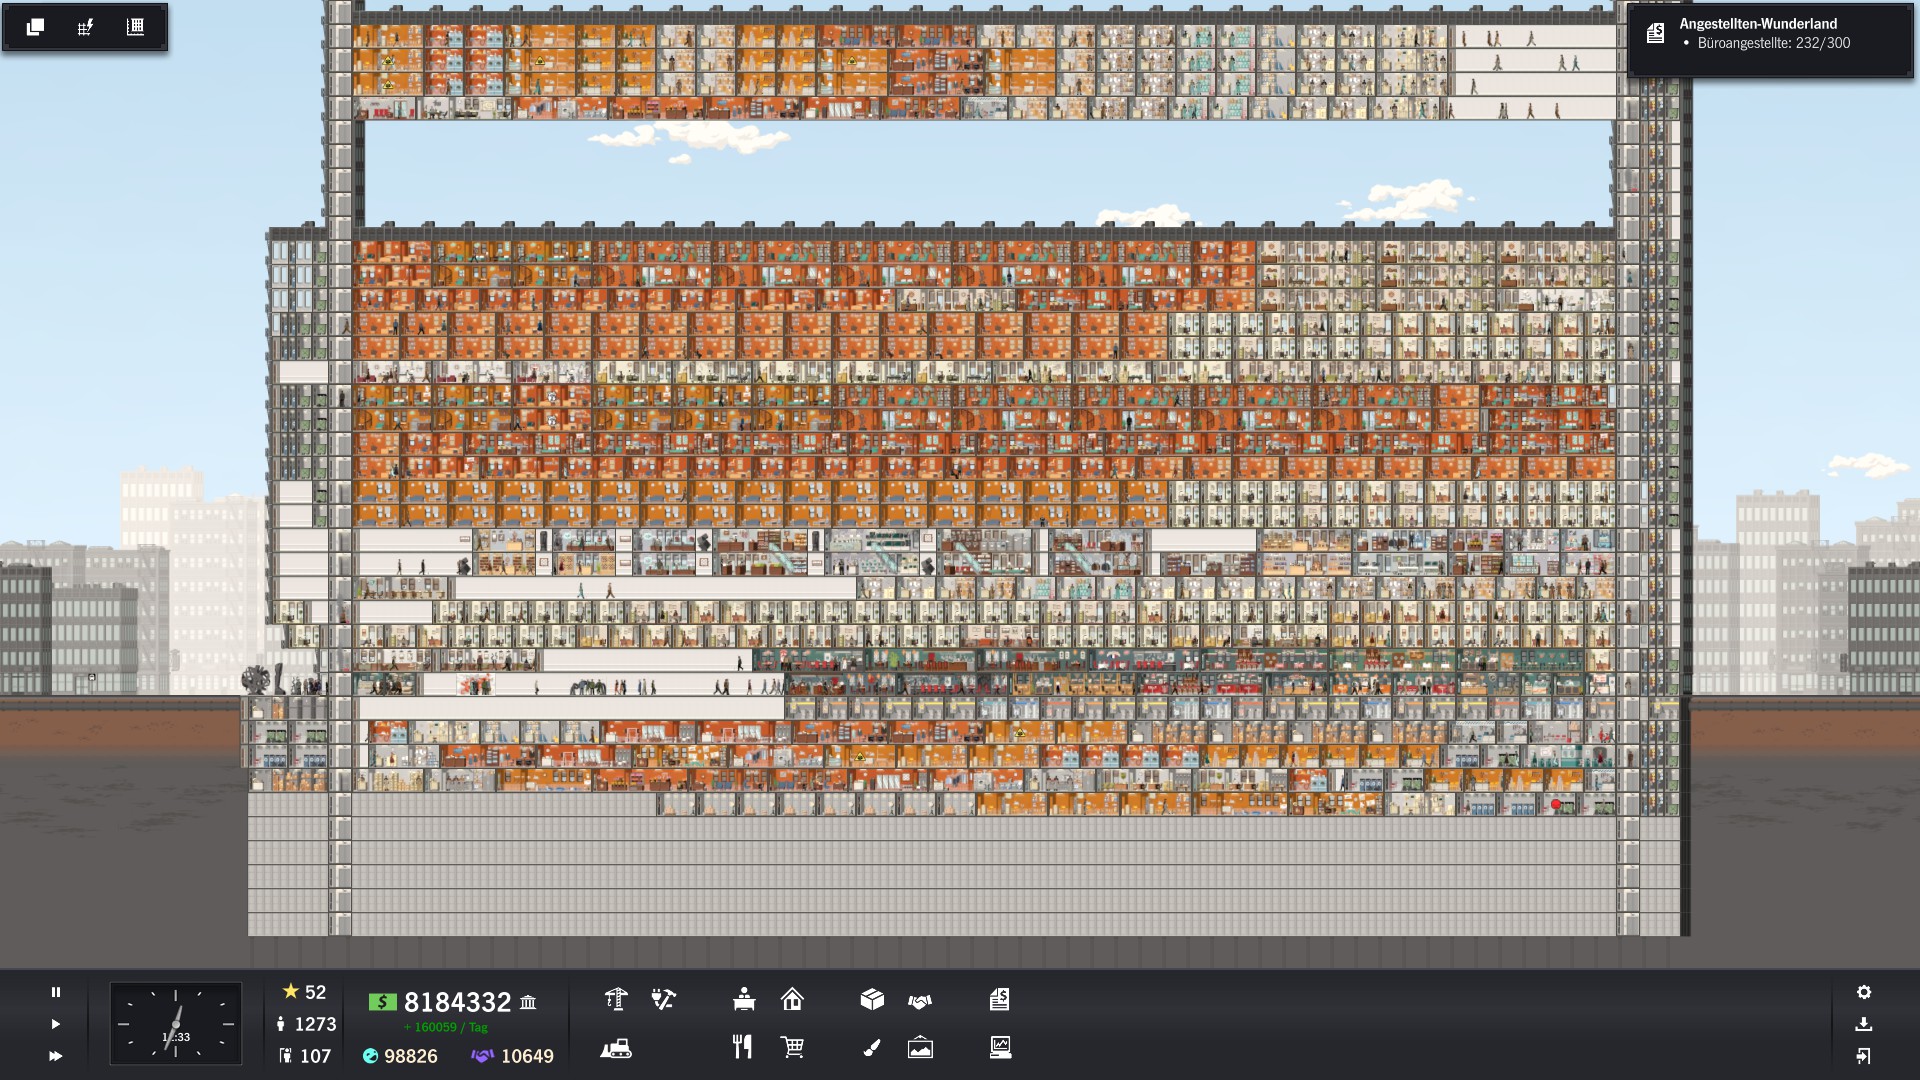Open the framed picture art category
The image size is (1920, 1080).
coord(920,1047)
